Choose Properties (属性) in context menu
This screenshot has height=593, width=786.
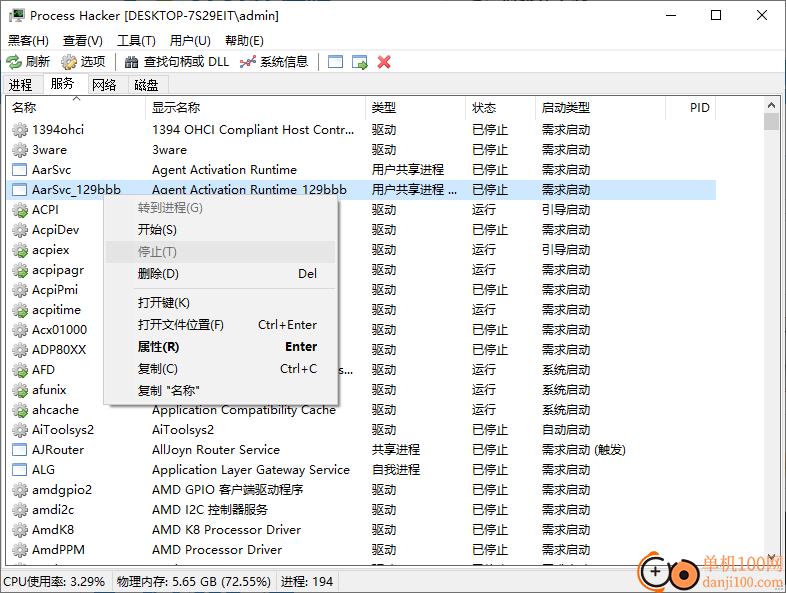pos(221,347)
